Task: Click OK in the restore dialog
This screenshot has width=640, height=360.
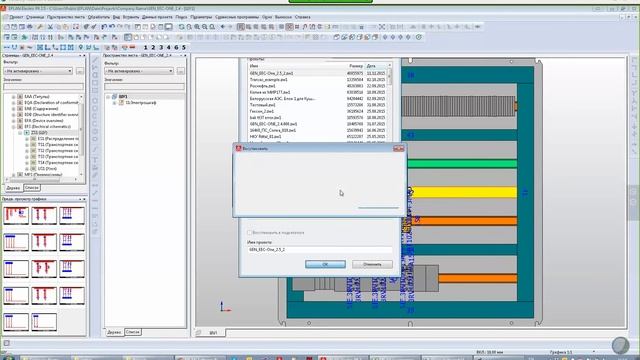Action: pos(325,264)
